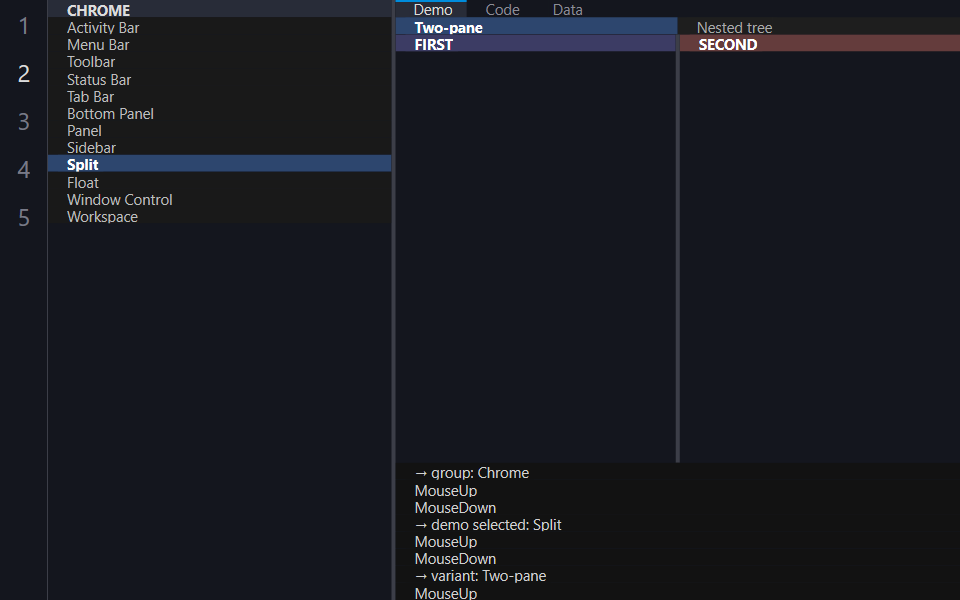Select Toolbar in the demo list

219,62
